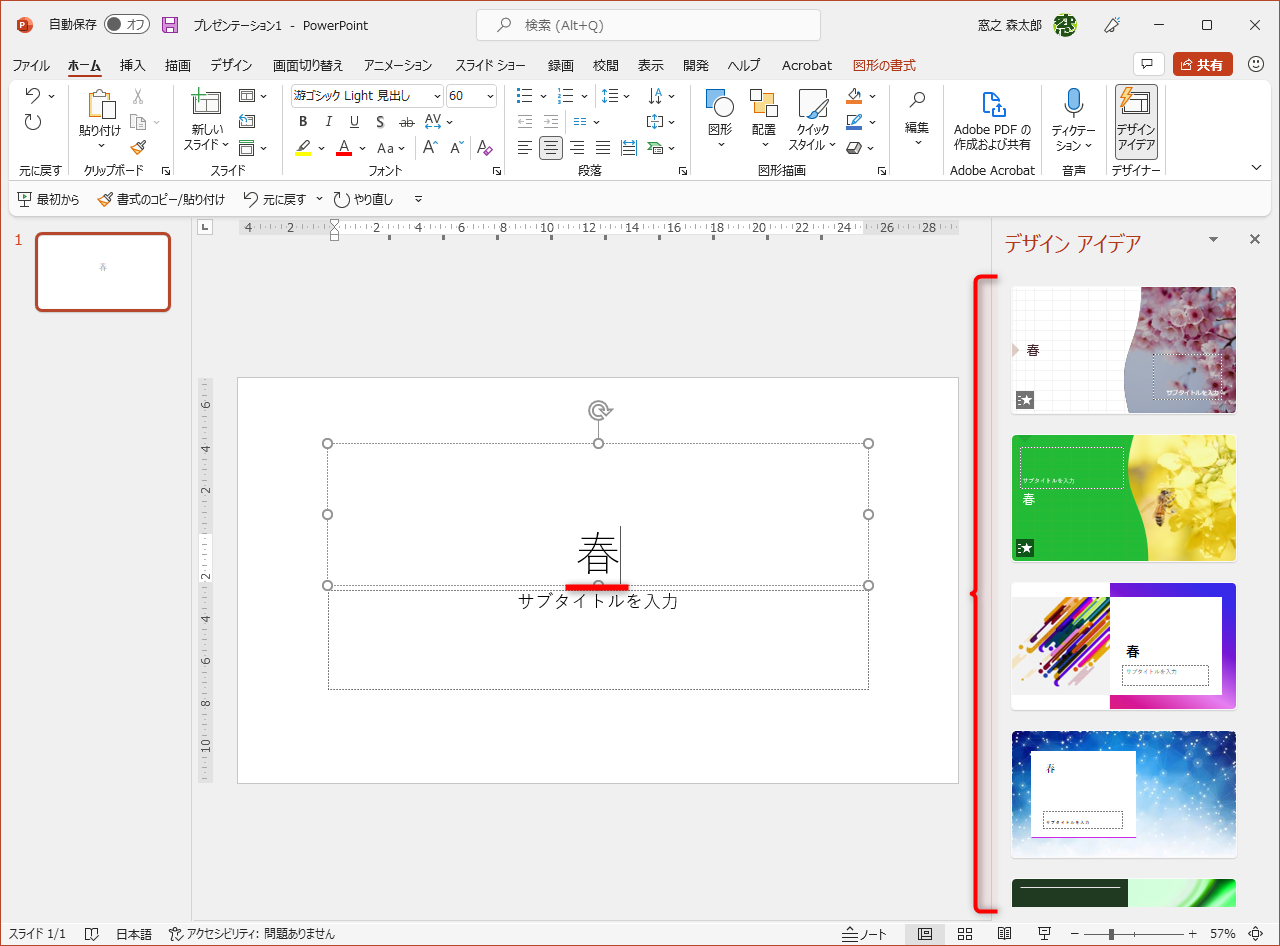This screenshot has width=1280, height=946.
Task: Click the Paste button
Action: (100, 105)
